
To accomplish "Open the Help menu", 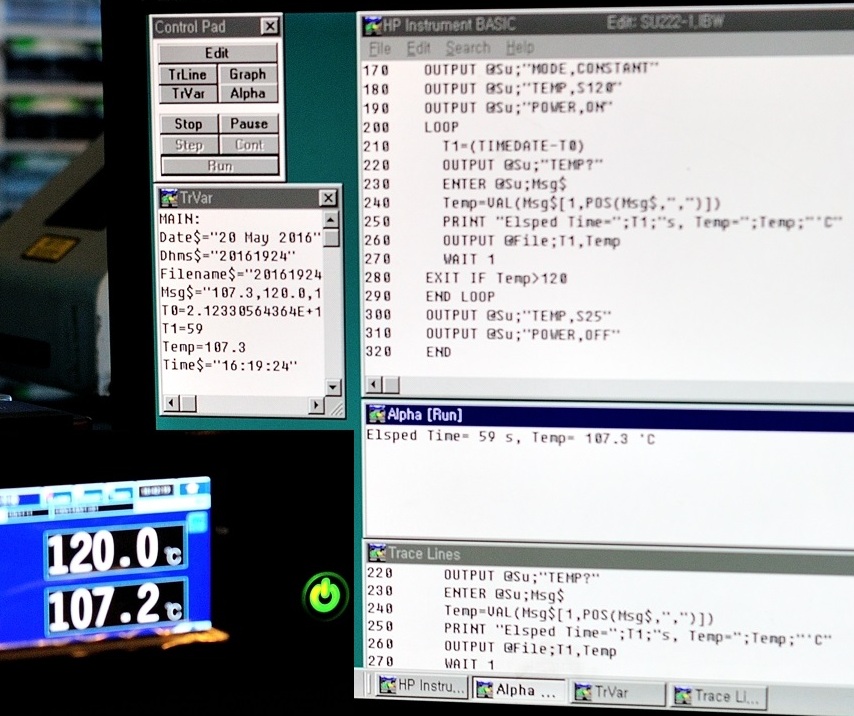I will (520, 48).
